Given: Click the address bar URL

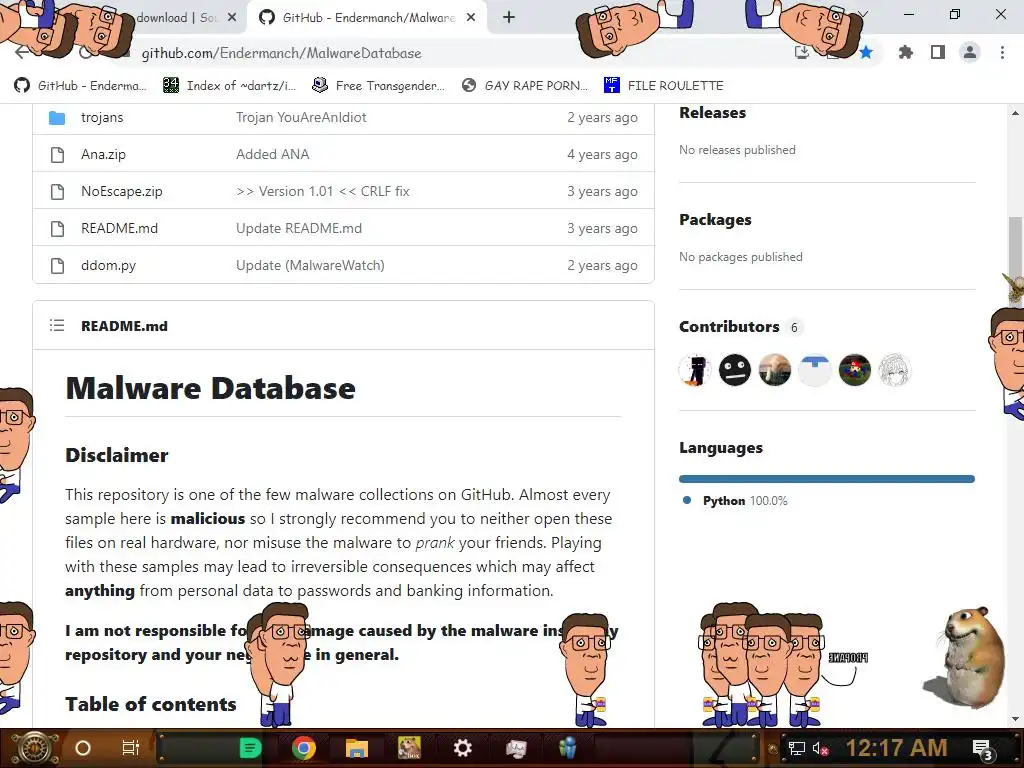Looking at the screenshot, I should [281, 53].
